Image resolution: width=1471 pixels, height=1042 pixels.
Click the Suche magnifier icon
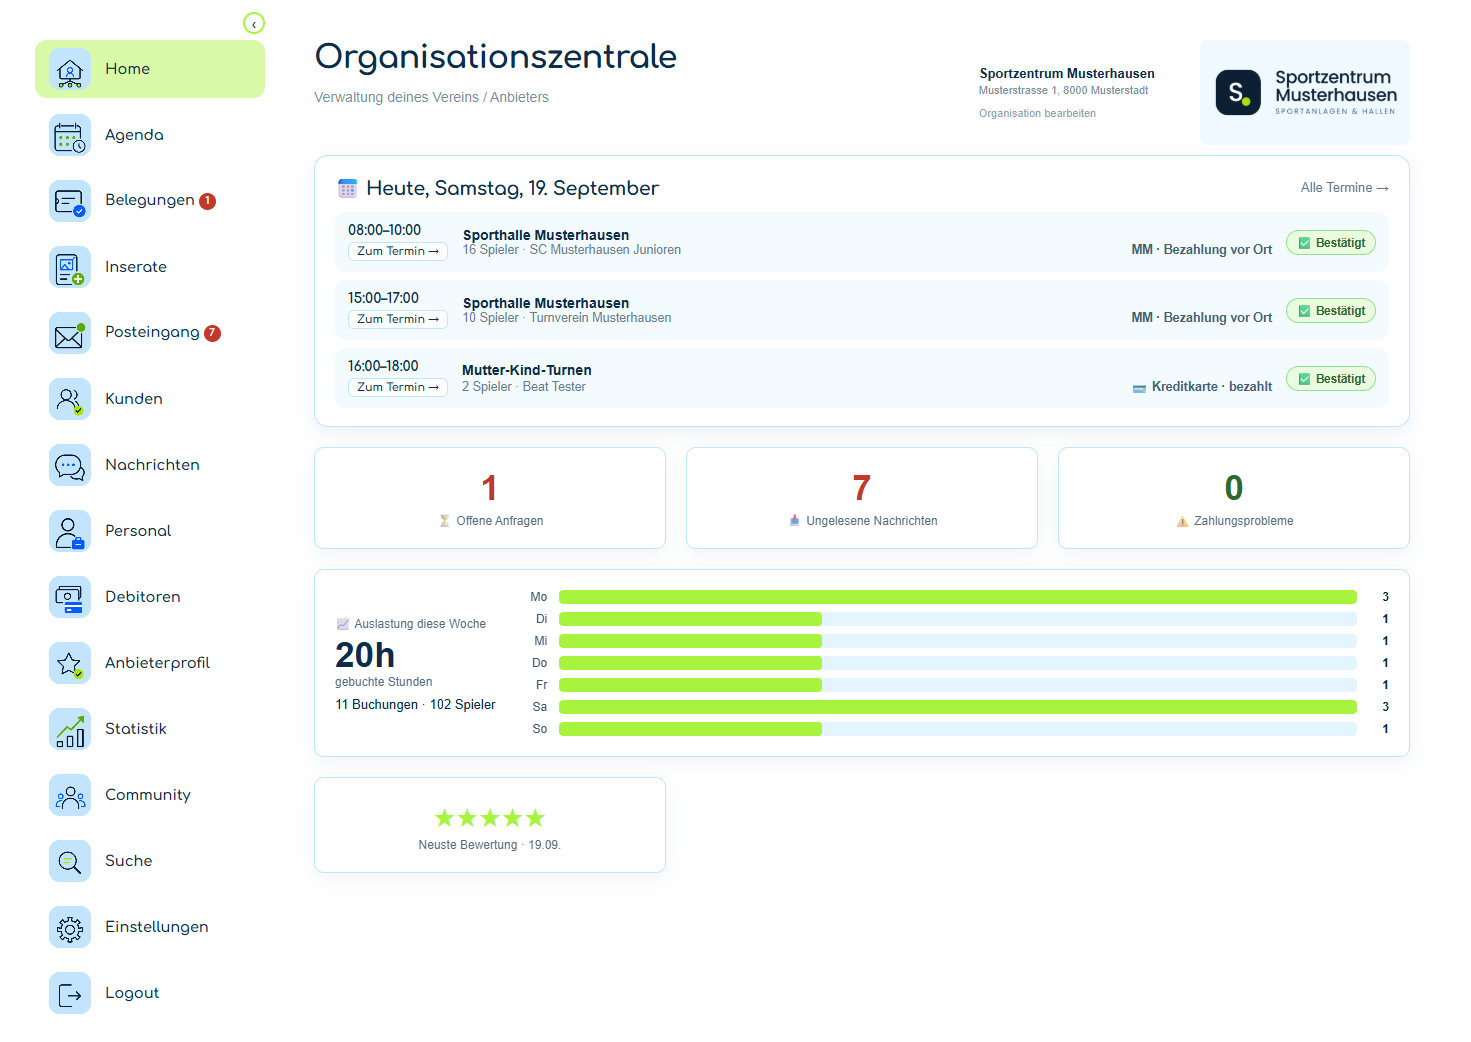tap(70, 861)
